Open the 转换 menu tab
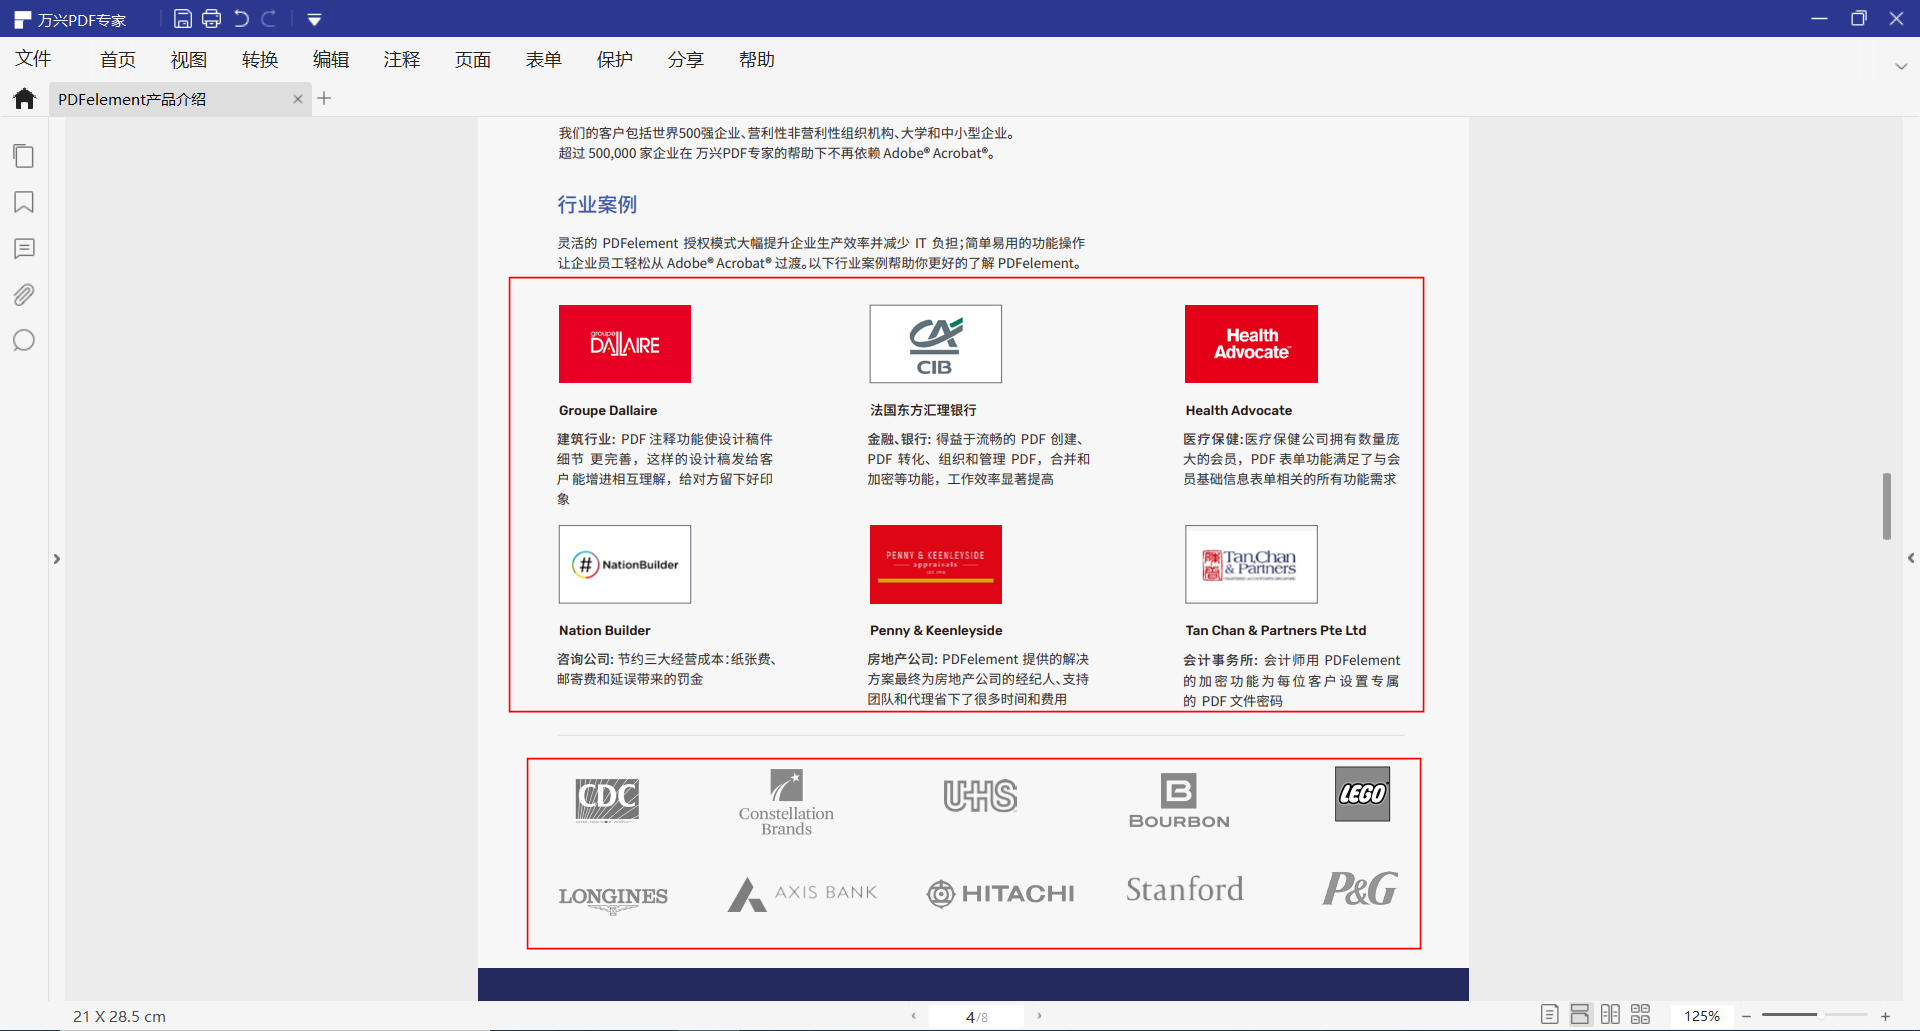 [x=260, y=60]
